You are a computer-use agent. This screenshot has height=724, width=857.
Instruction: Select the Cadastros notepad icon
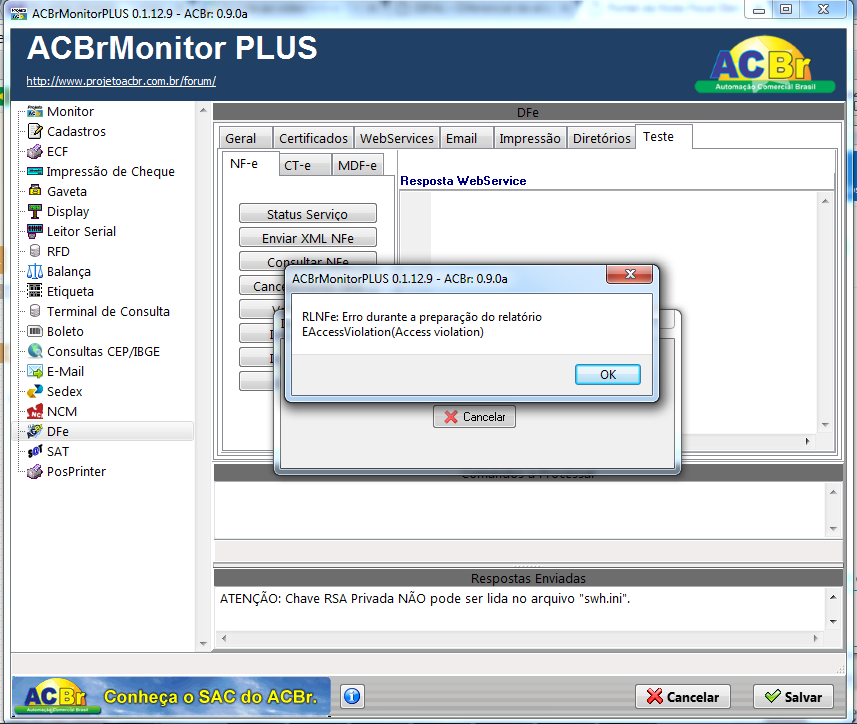click(x=35, y=131)
